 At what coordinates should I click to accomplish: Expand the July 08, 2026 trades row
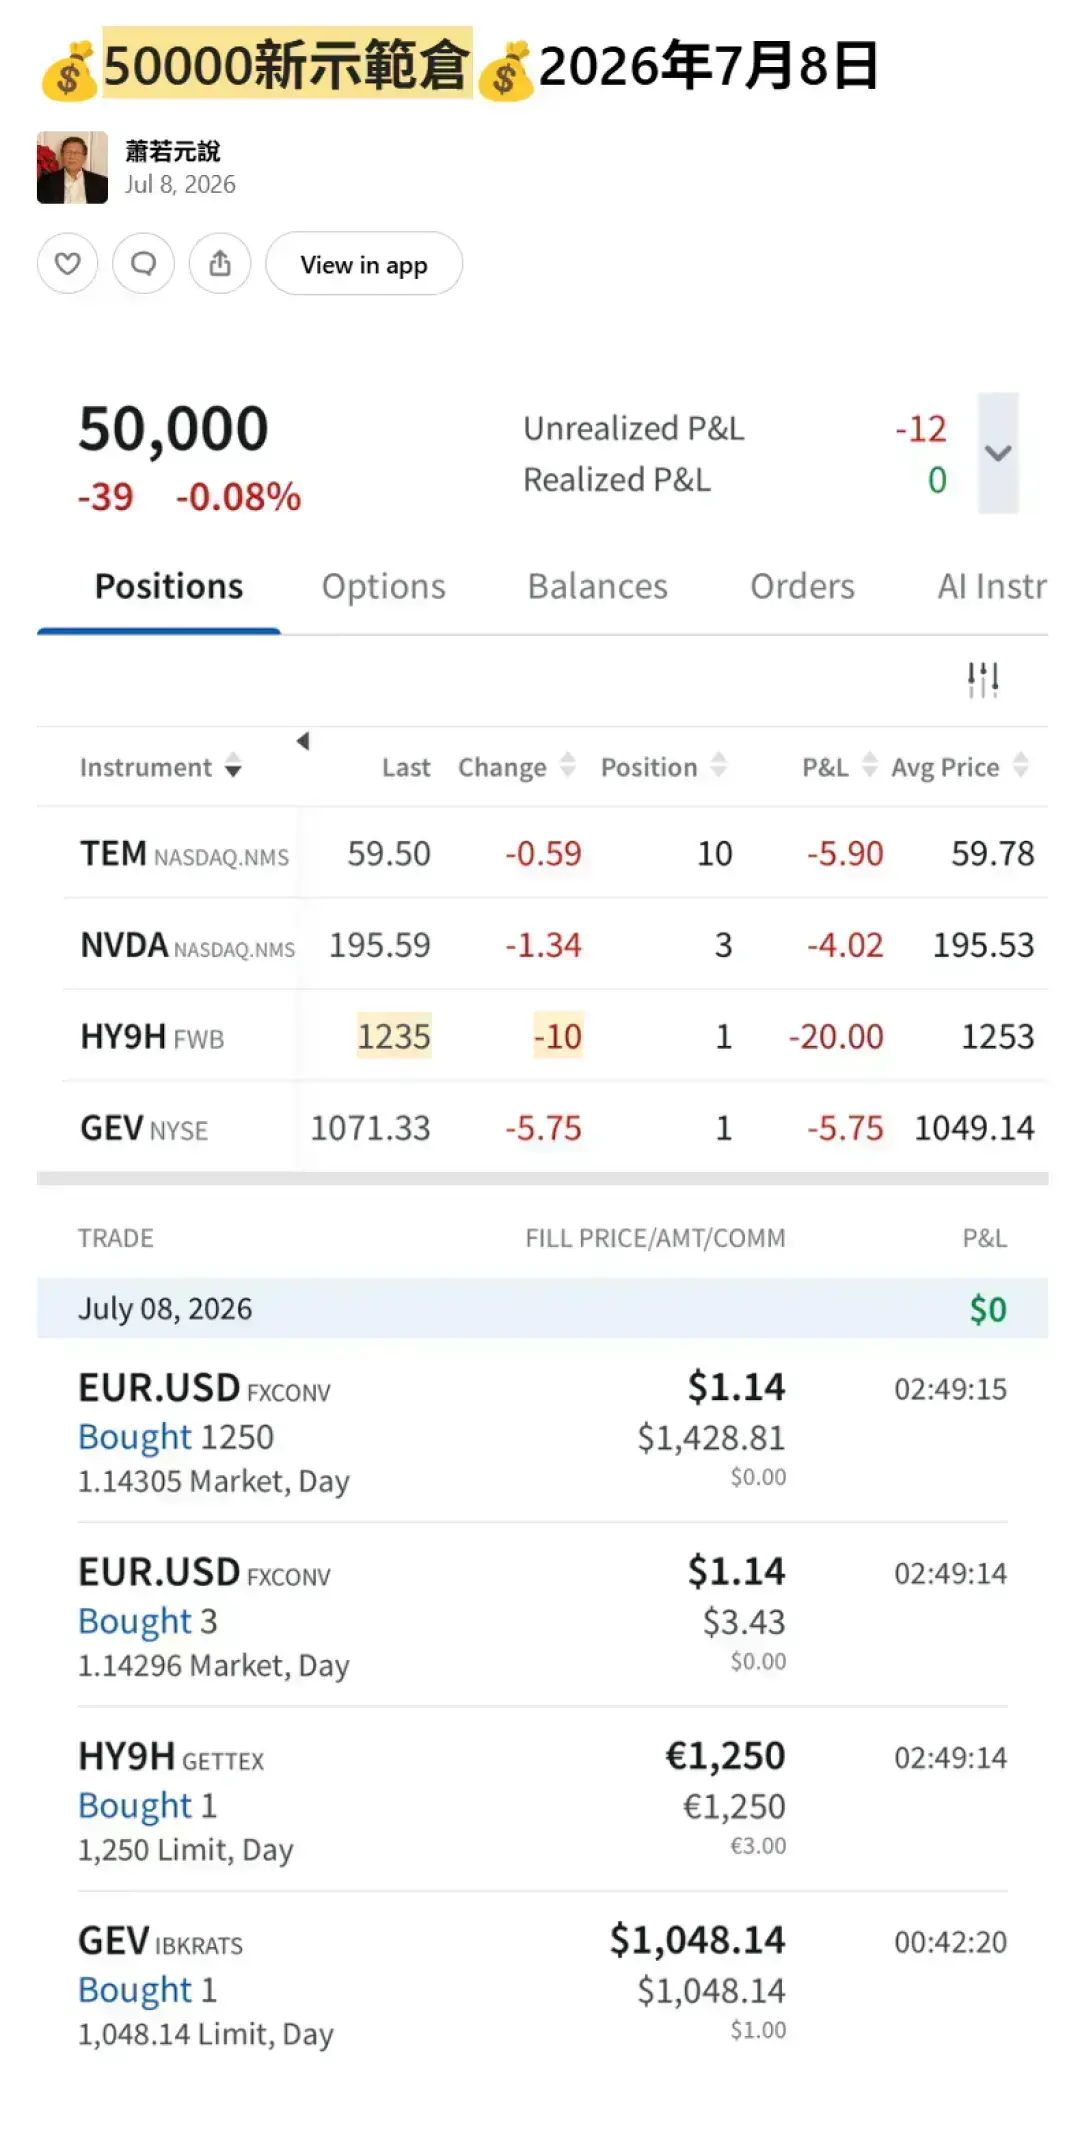click(x=542, y=1308)
